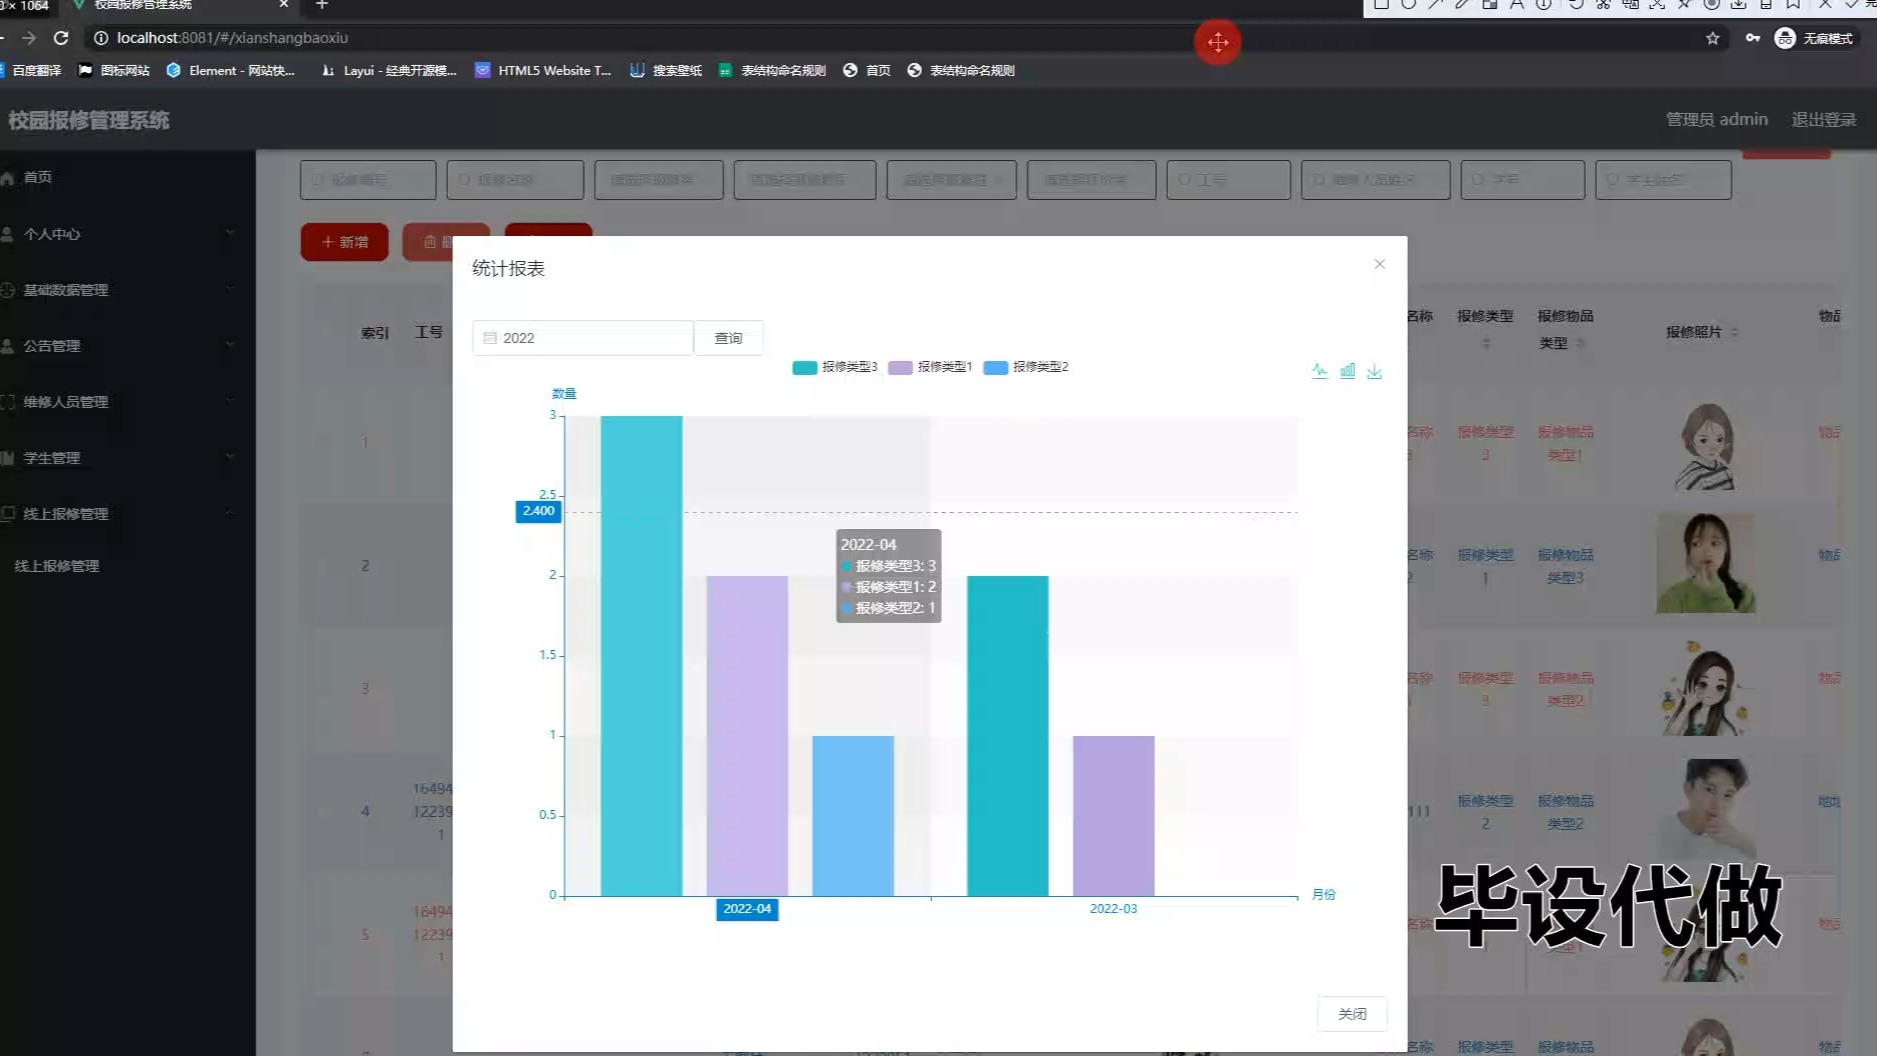Sort by the 报修照片 column arrows
This screenshot has height=1056, width=1877.
[x=1734, y=332]
